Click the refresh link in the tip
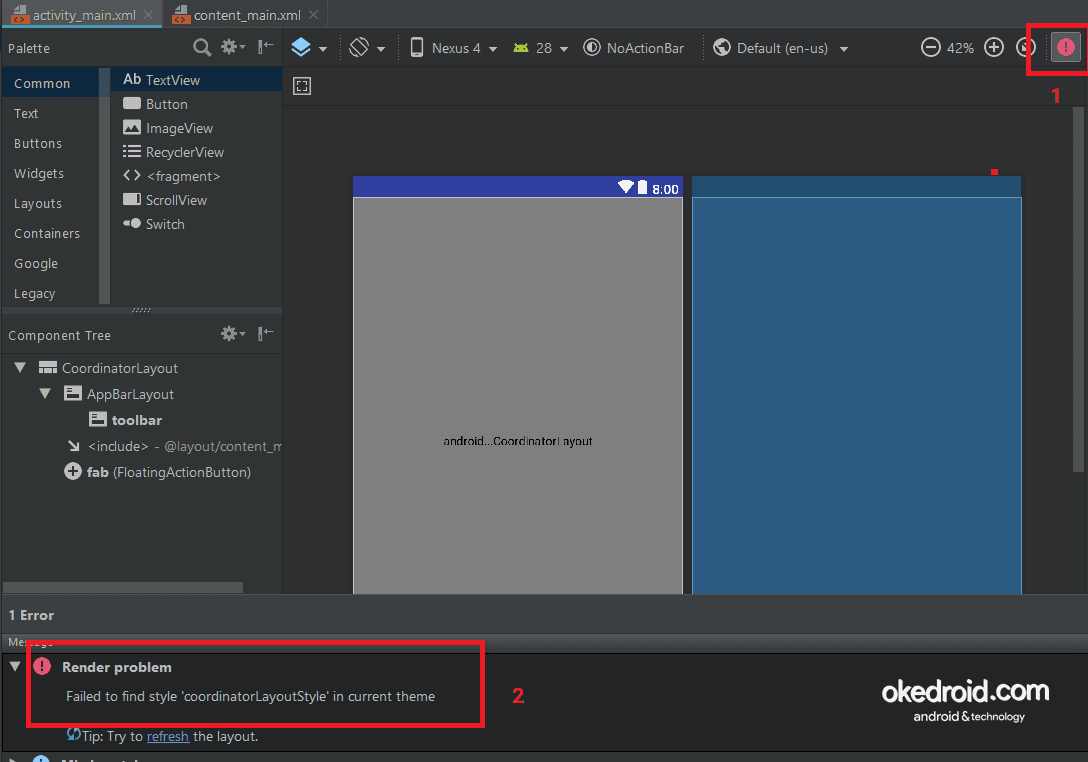Image resolution: width=1088 pixels, height=762 pixels. tap(167, 736)
